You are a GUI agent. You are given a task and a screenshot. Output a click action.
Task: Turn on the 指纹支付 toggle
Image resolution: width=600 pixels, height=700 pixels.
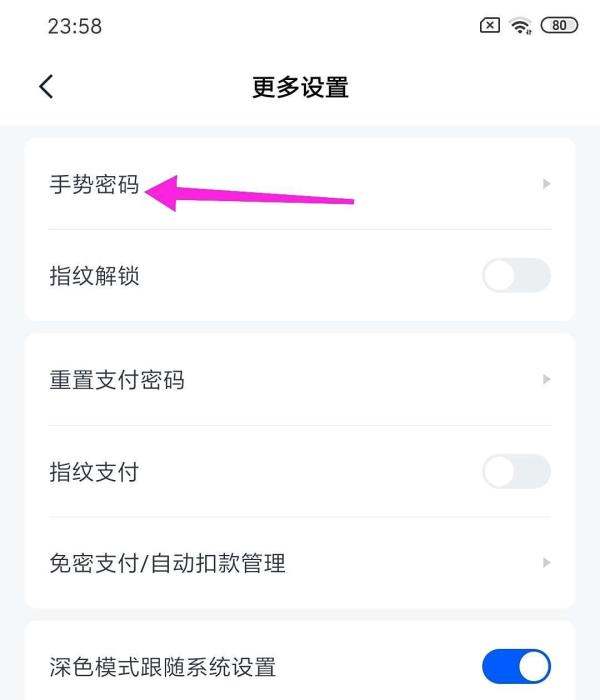coord(516,471)
